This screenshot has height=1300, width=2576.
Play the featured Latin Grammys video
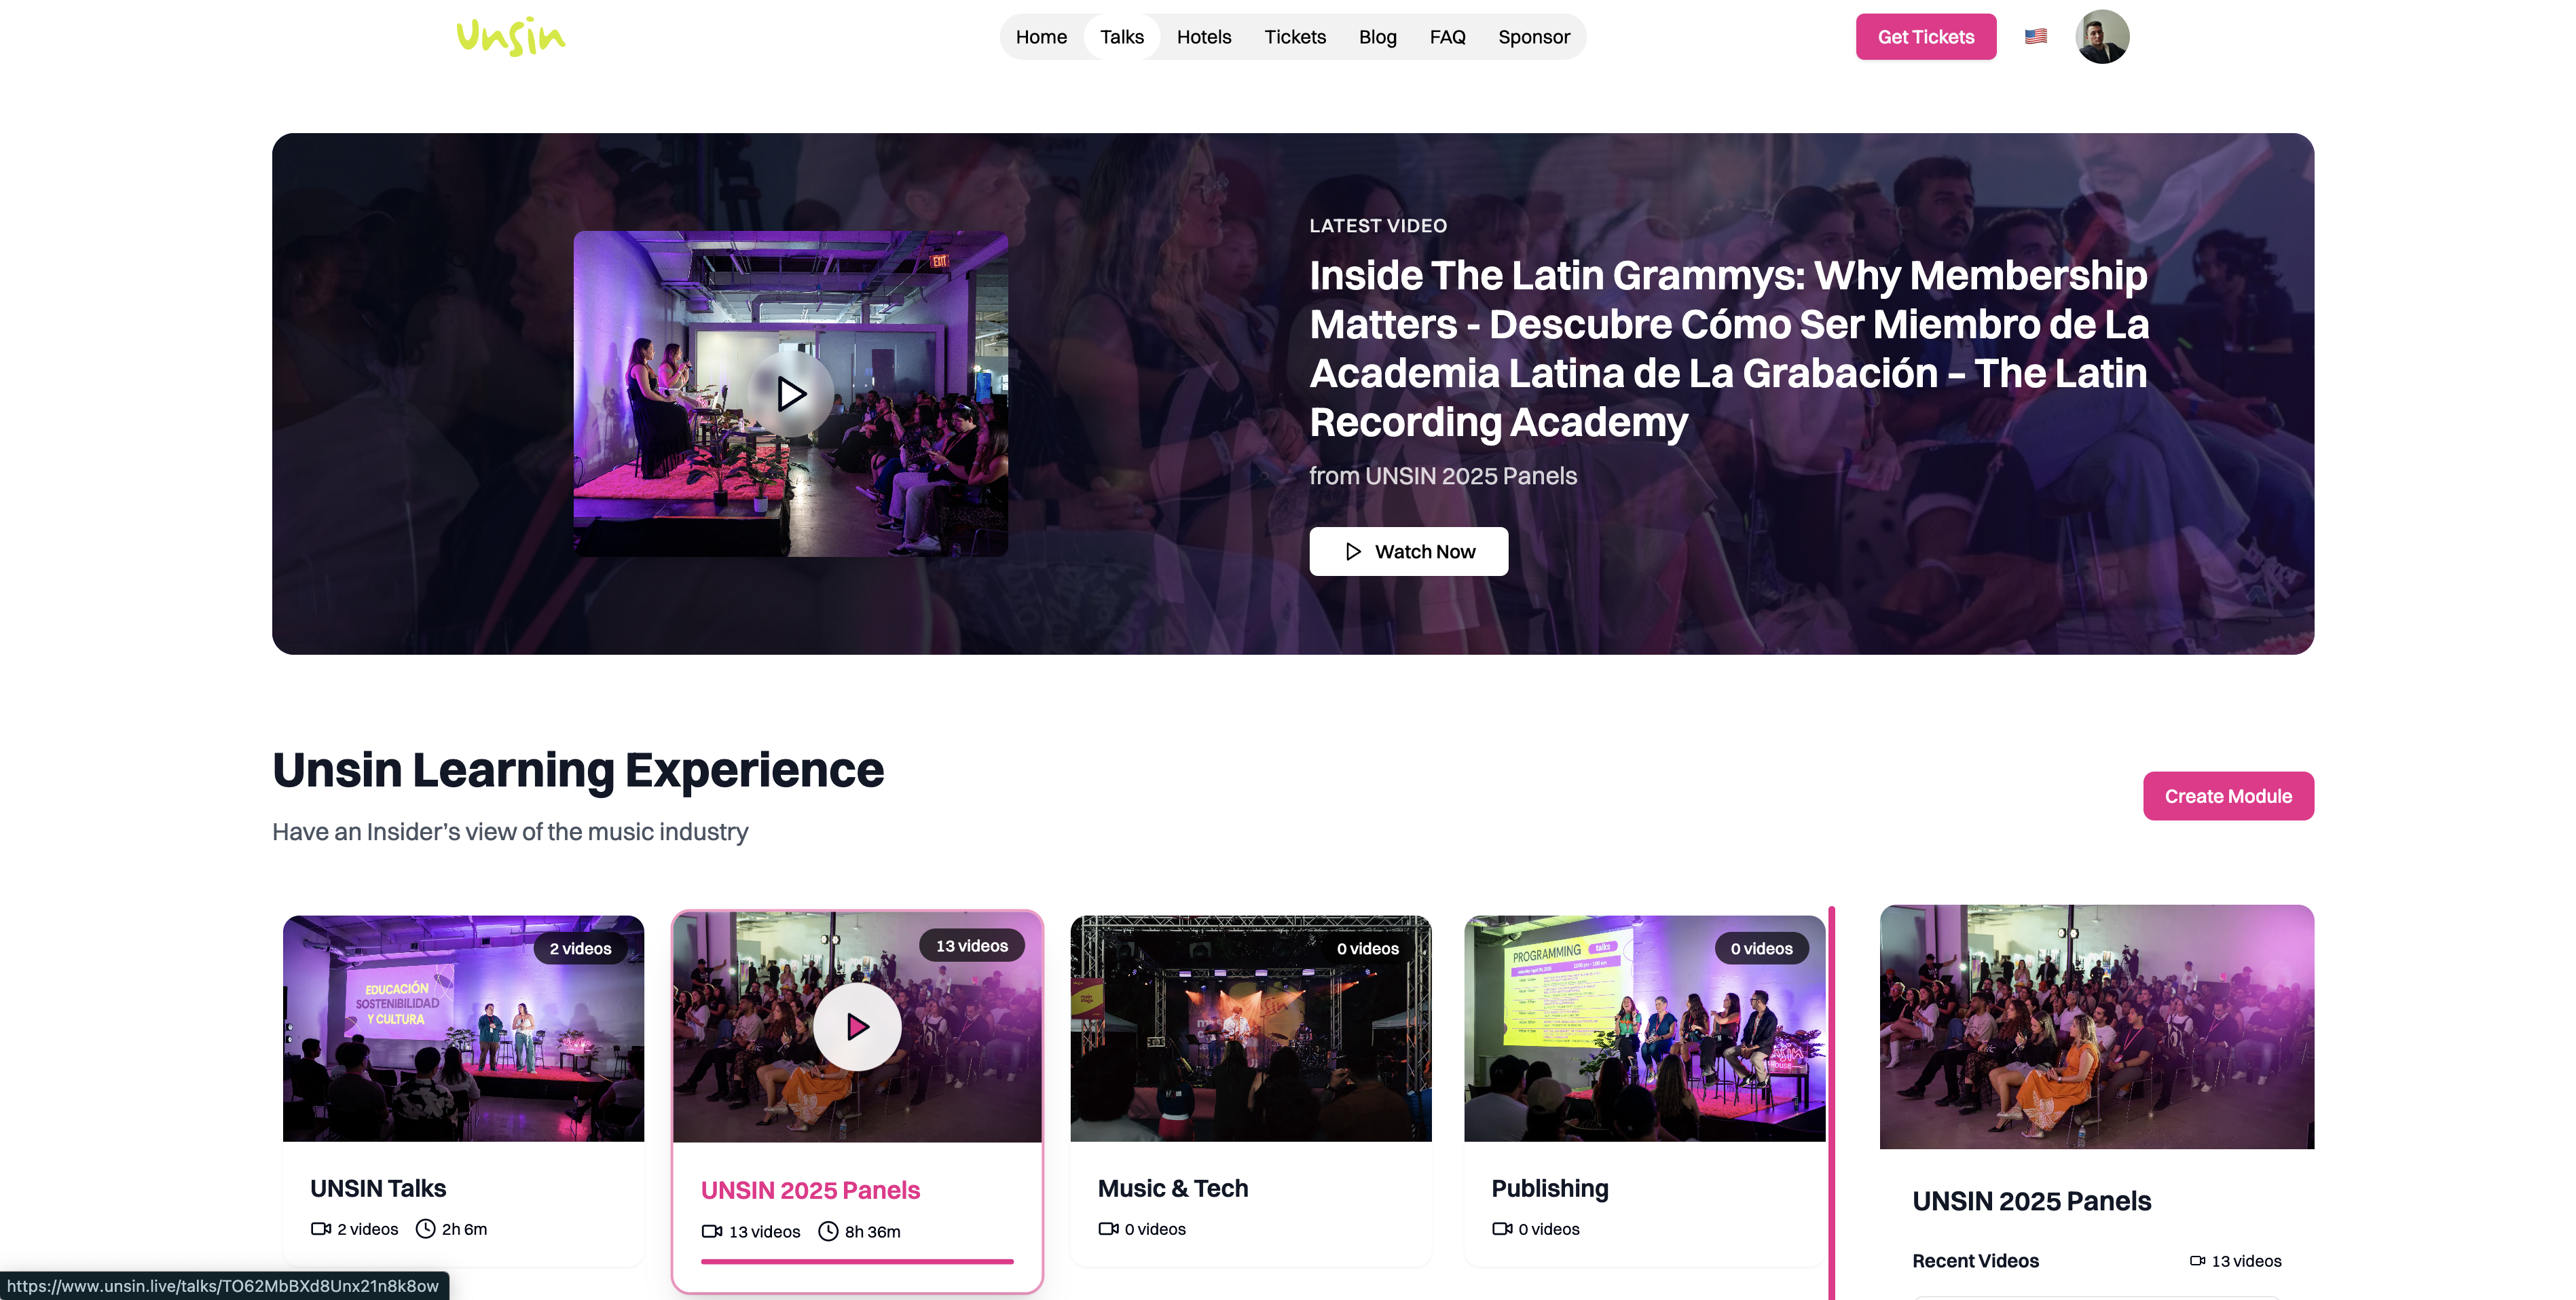[791, 393]
